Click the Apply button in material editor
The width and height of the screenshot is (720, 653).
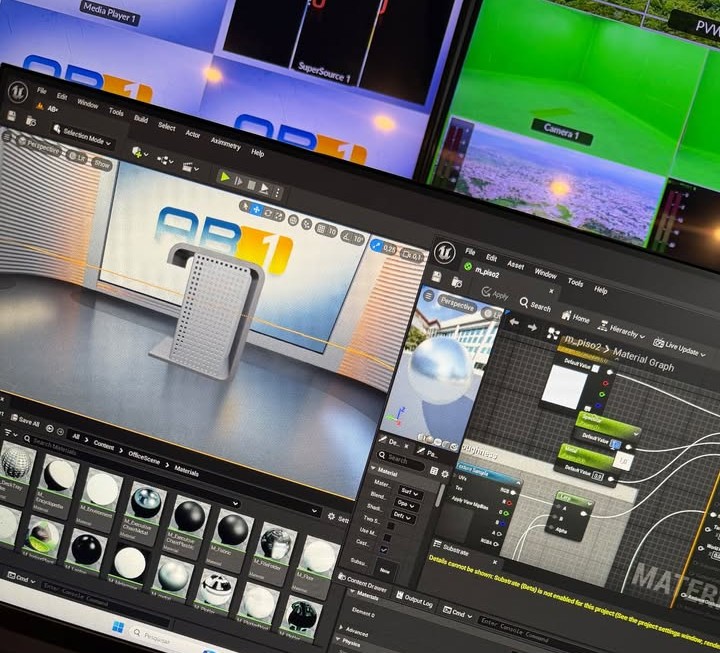click(x=495, y=294)
